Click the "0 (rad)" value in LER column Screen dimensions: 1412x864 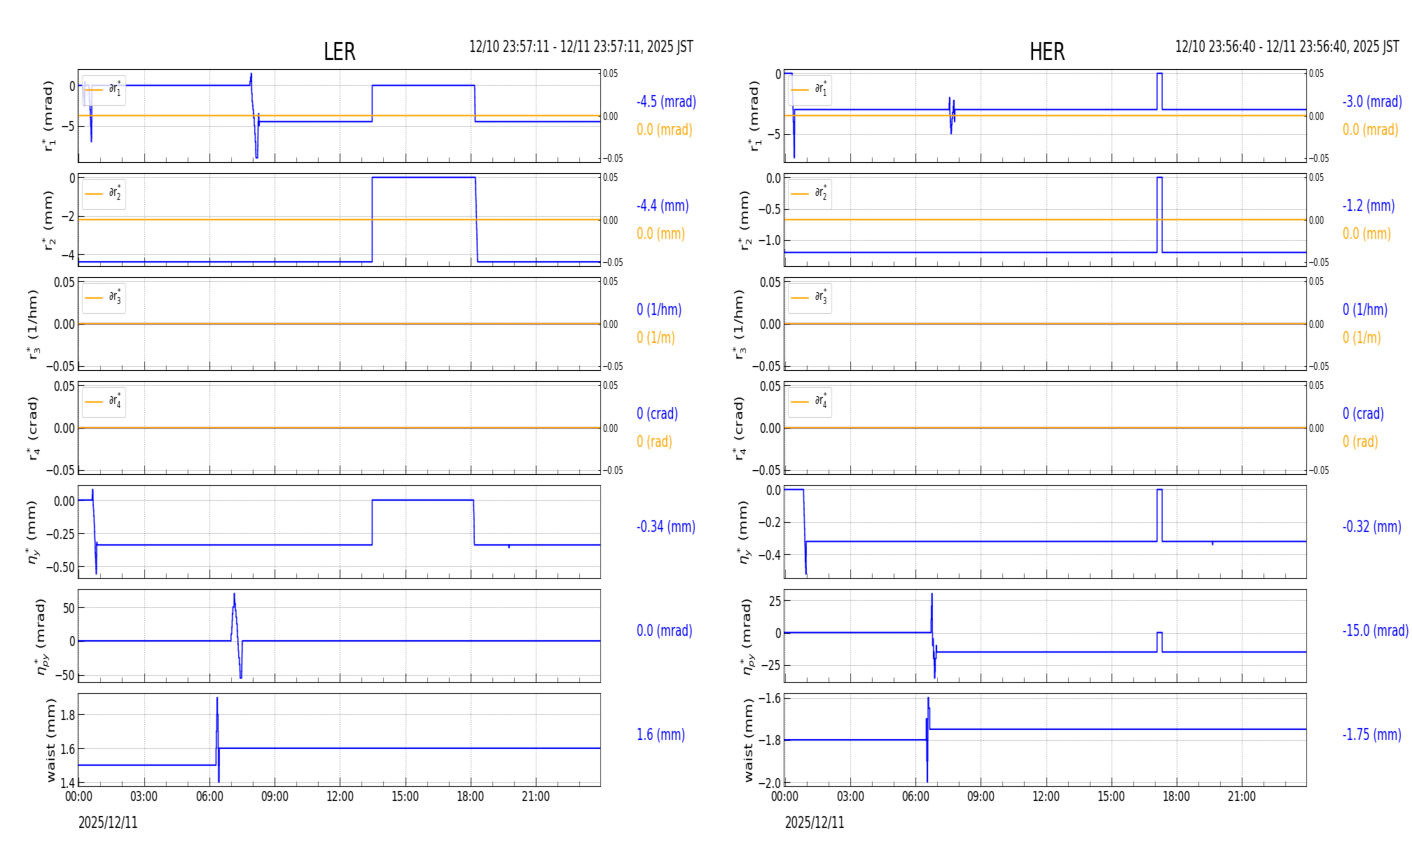[x=654, y=442]
